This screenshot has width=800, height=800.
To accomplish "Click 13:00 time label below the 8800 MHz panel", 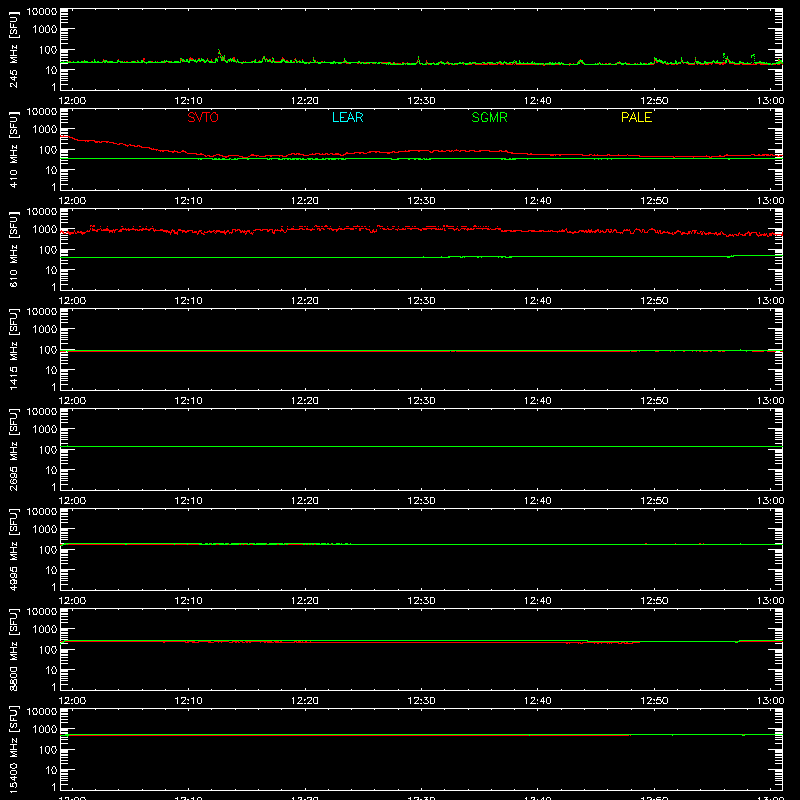I will coord(770,701).
